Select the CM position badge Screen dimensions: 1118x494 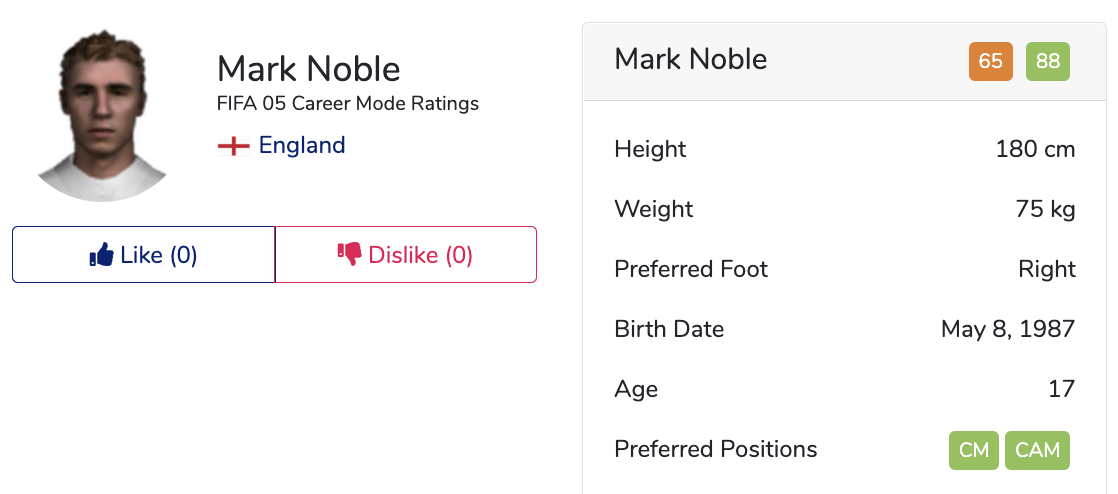974,451
